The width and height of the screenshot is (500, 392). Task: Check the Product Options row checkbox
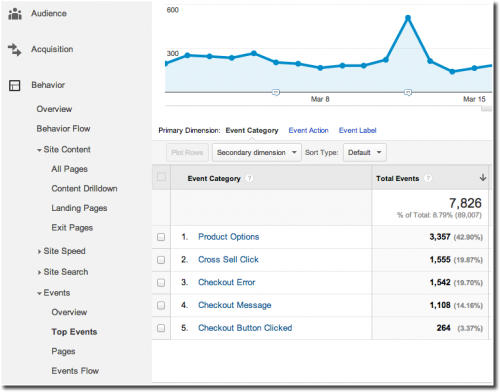pos(161,237)
